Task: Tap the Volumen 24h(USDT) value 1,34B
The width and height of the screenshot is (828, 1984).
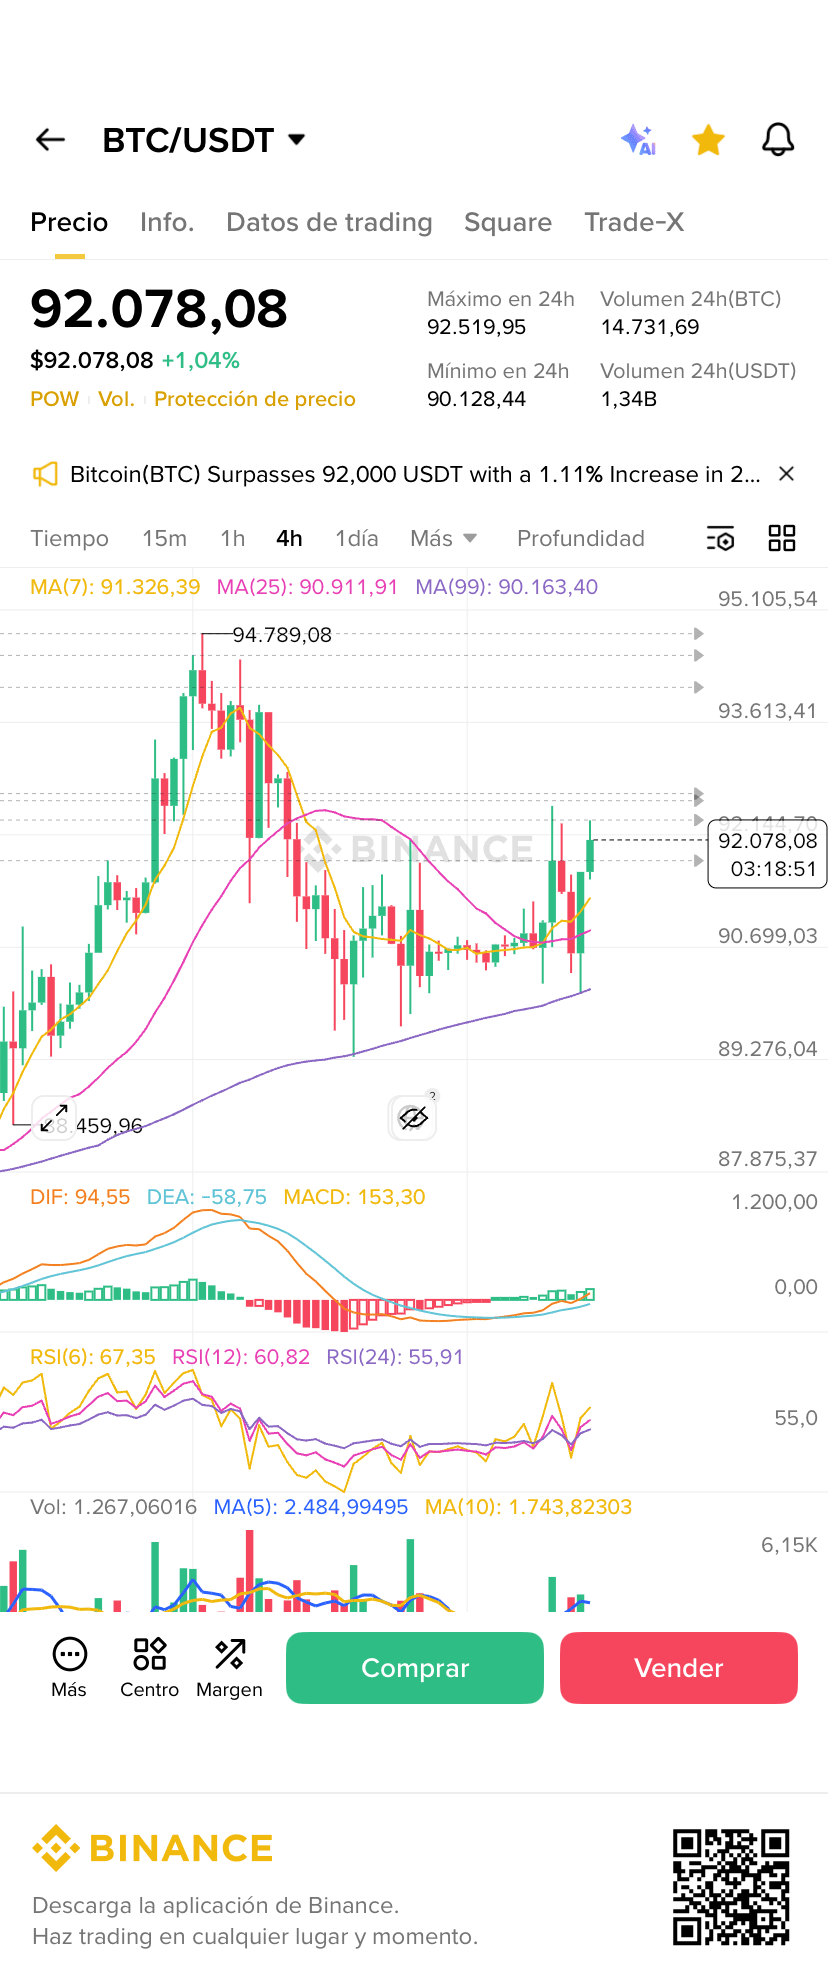Action: click(x=629, y=399)
